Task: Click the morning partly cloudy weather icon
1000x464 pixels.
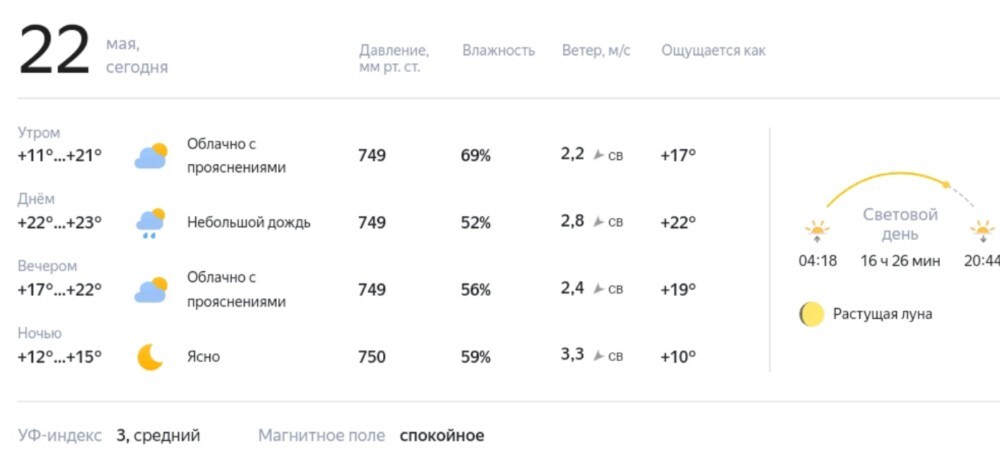Action: point(151,156)
